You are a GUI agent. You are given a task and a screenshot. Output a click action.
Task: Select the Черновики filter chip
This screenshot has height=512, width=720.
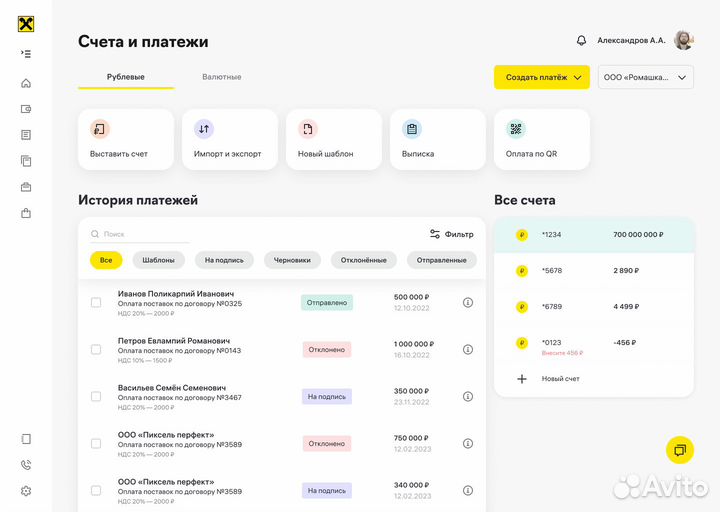tap(292, 260)
